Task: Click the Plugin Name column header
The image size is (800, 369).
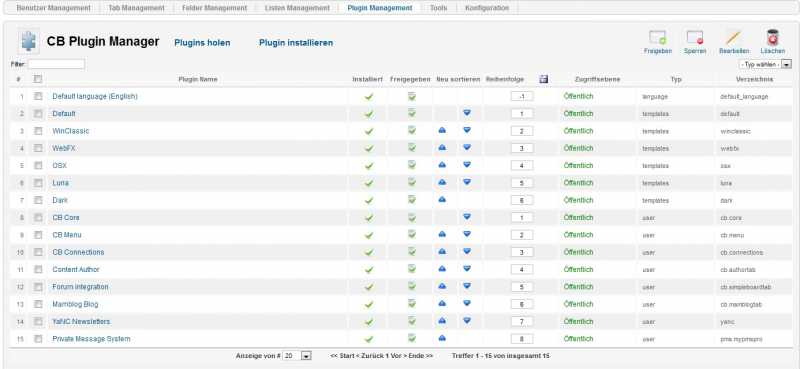Action: tap(198, 79)
